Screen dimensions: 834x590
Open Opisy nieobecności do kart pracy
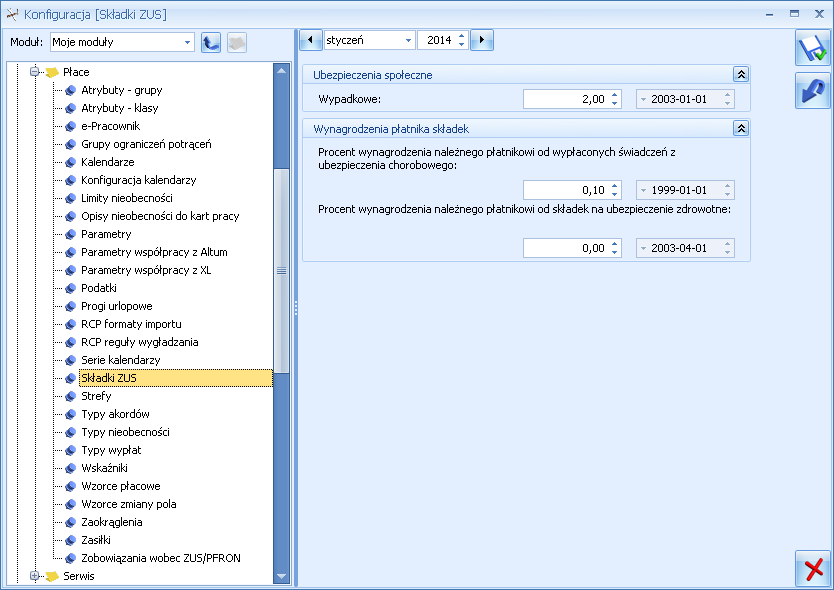[x=160, y=217]
